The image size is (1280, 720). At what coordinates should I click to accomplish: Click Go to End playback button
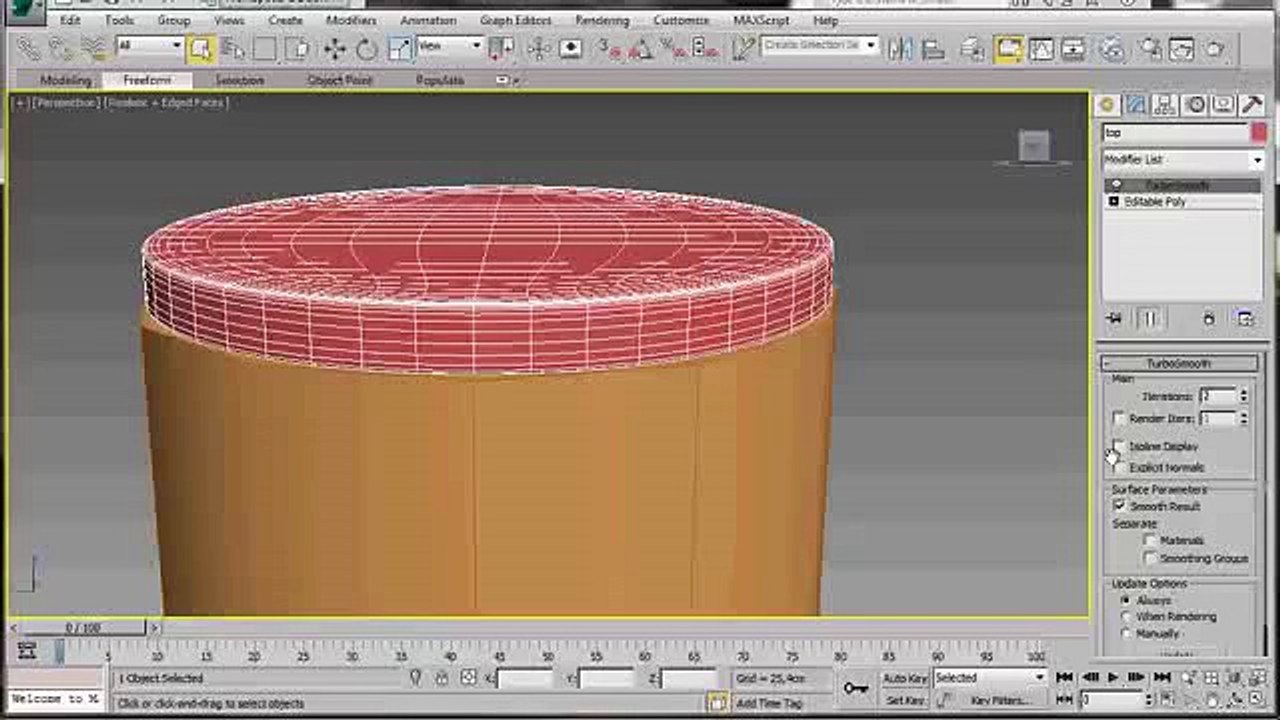[x=1161, y=678]
